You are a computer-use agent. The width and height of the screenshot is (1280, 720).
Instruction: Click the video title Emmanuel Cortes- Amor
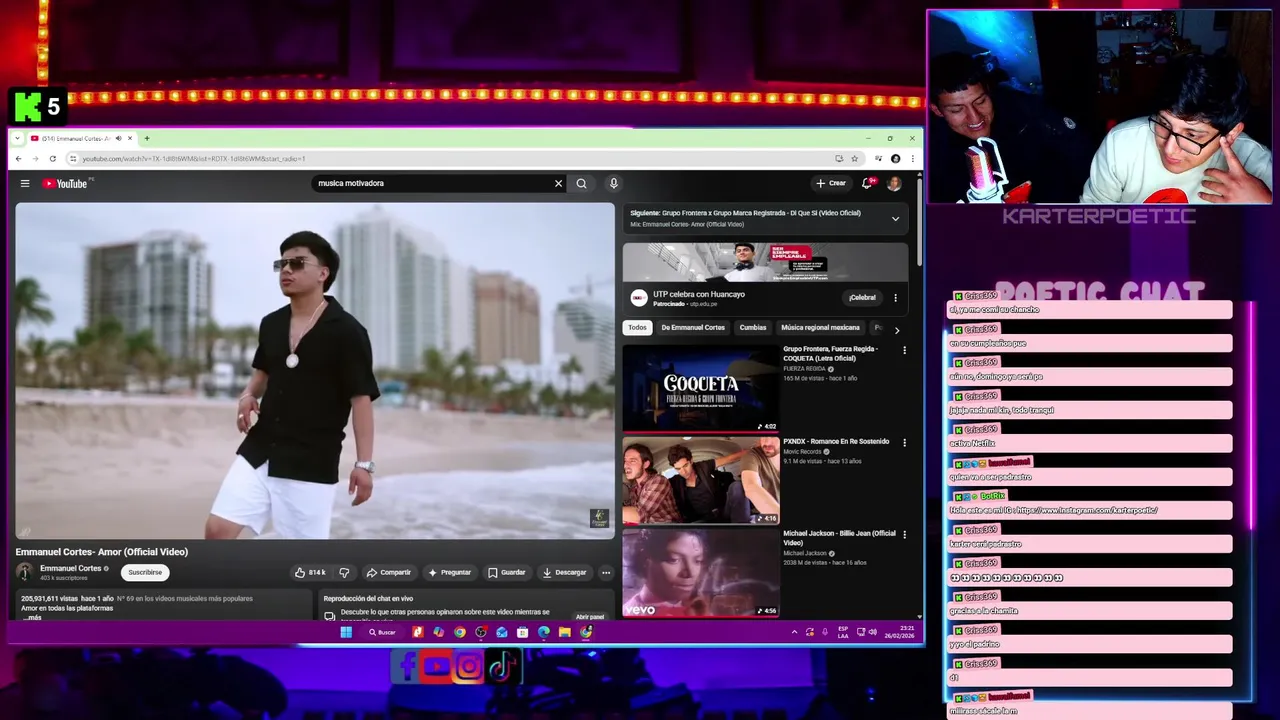pos(102,552)
